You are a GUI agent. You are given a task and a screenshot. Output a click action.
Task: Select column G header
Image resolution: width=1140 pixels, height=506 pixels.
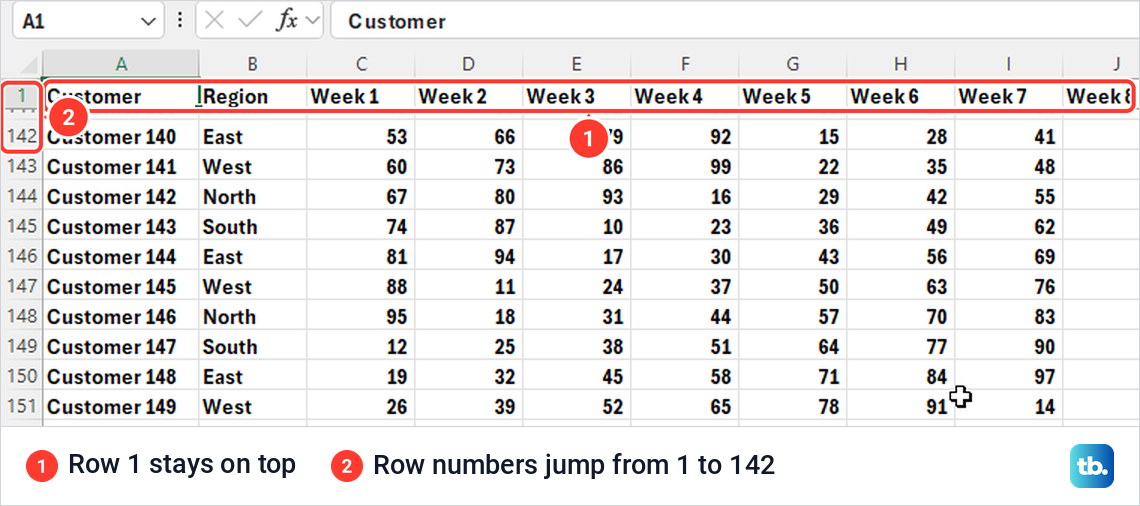coord(792,64)
